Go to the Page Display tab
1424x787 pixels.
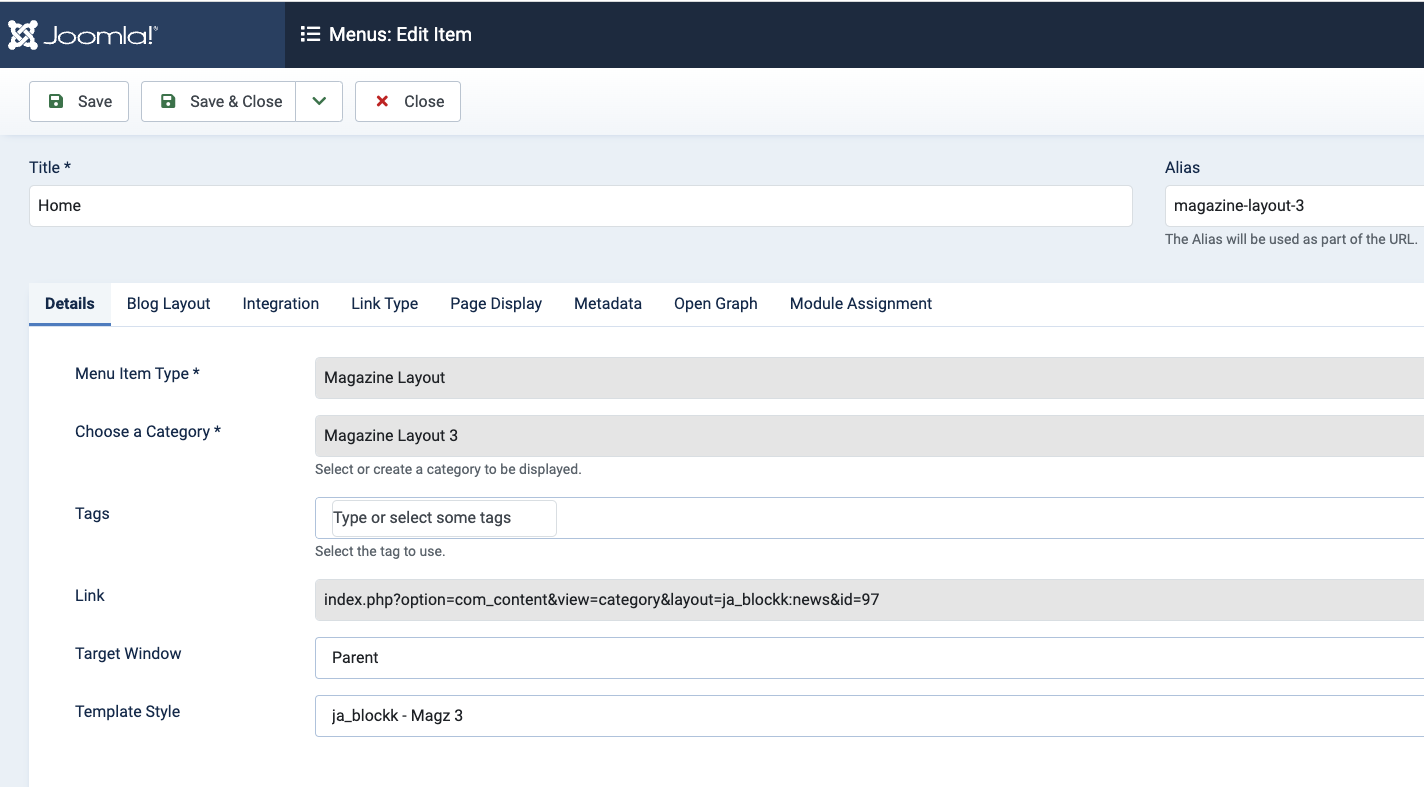495,304
